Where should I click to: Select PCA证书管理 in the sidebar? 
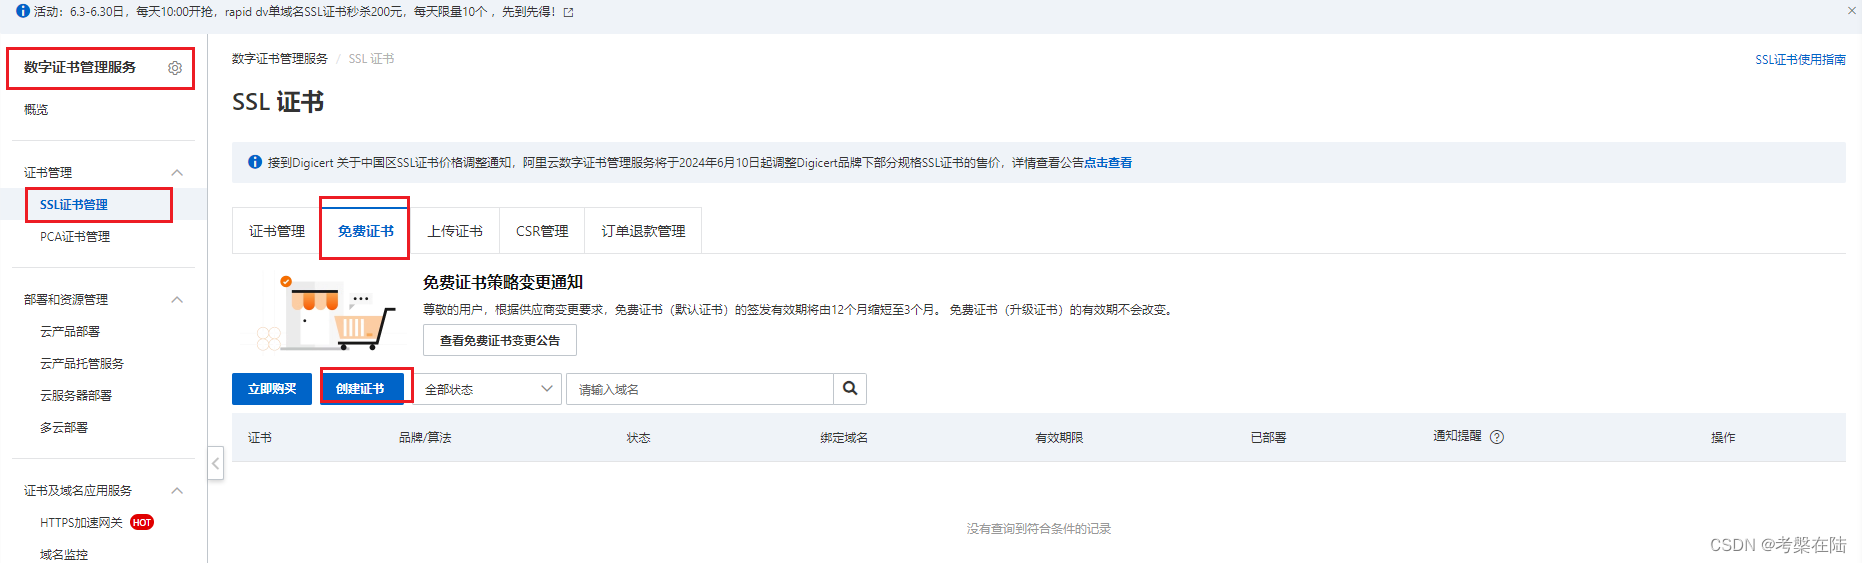(75, 237)
